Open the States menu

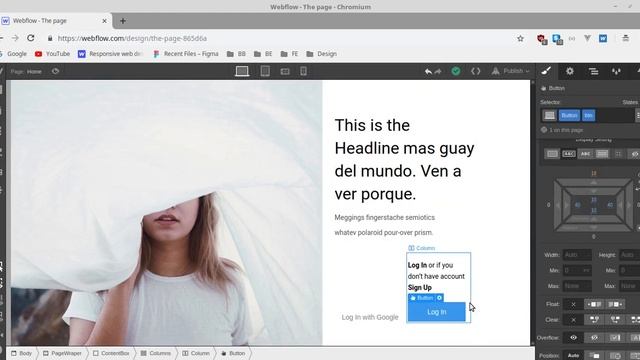[631, 102]
